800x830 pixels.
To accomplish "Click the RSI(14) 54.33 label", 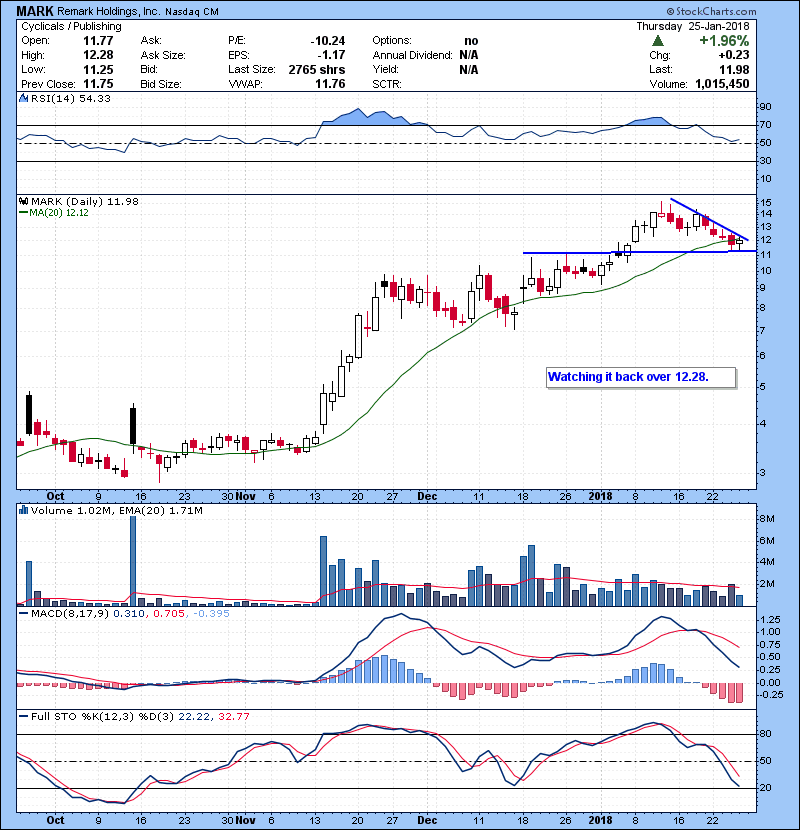I will 71,98.
